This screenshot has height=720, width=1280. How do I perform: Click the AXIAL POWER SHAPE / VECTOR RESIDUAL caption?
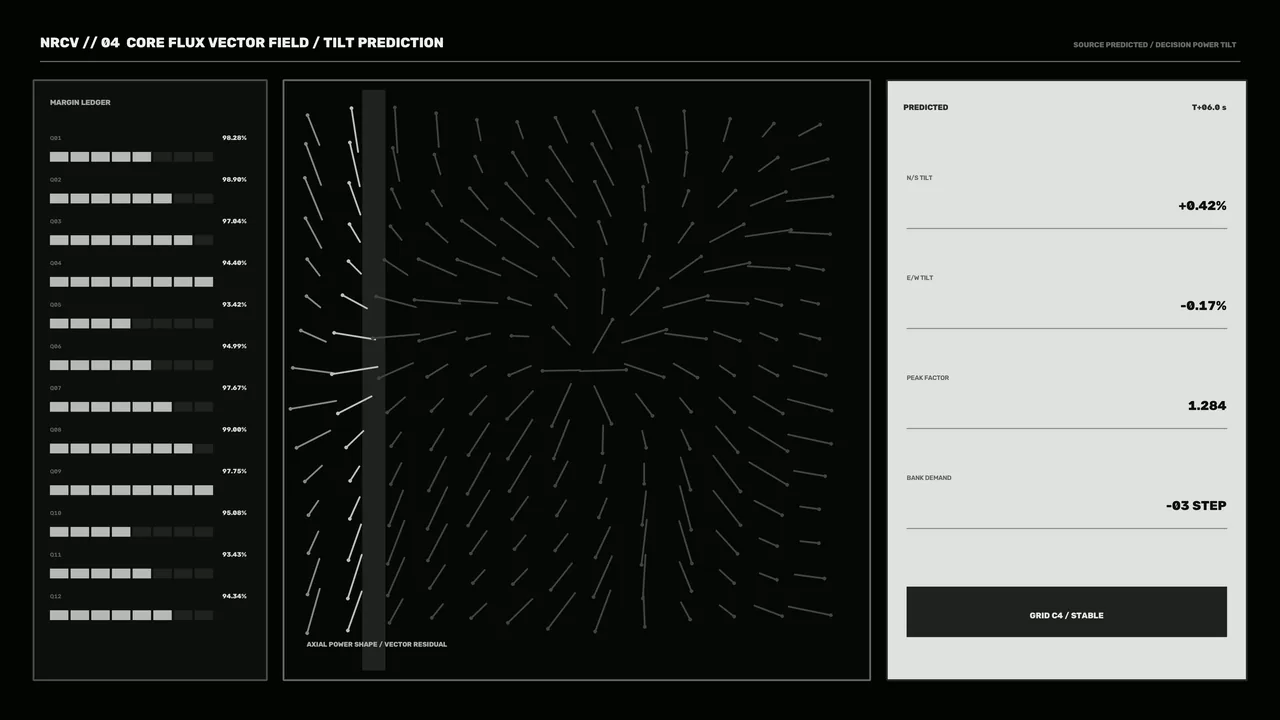tap(377, 644)
